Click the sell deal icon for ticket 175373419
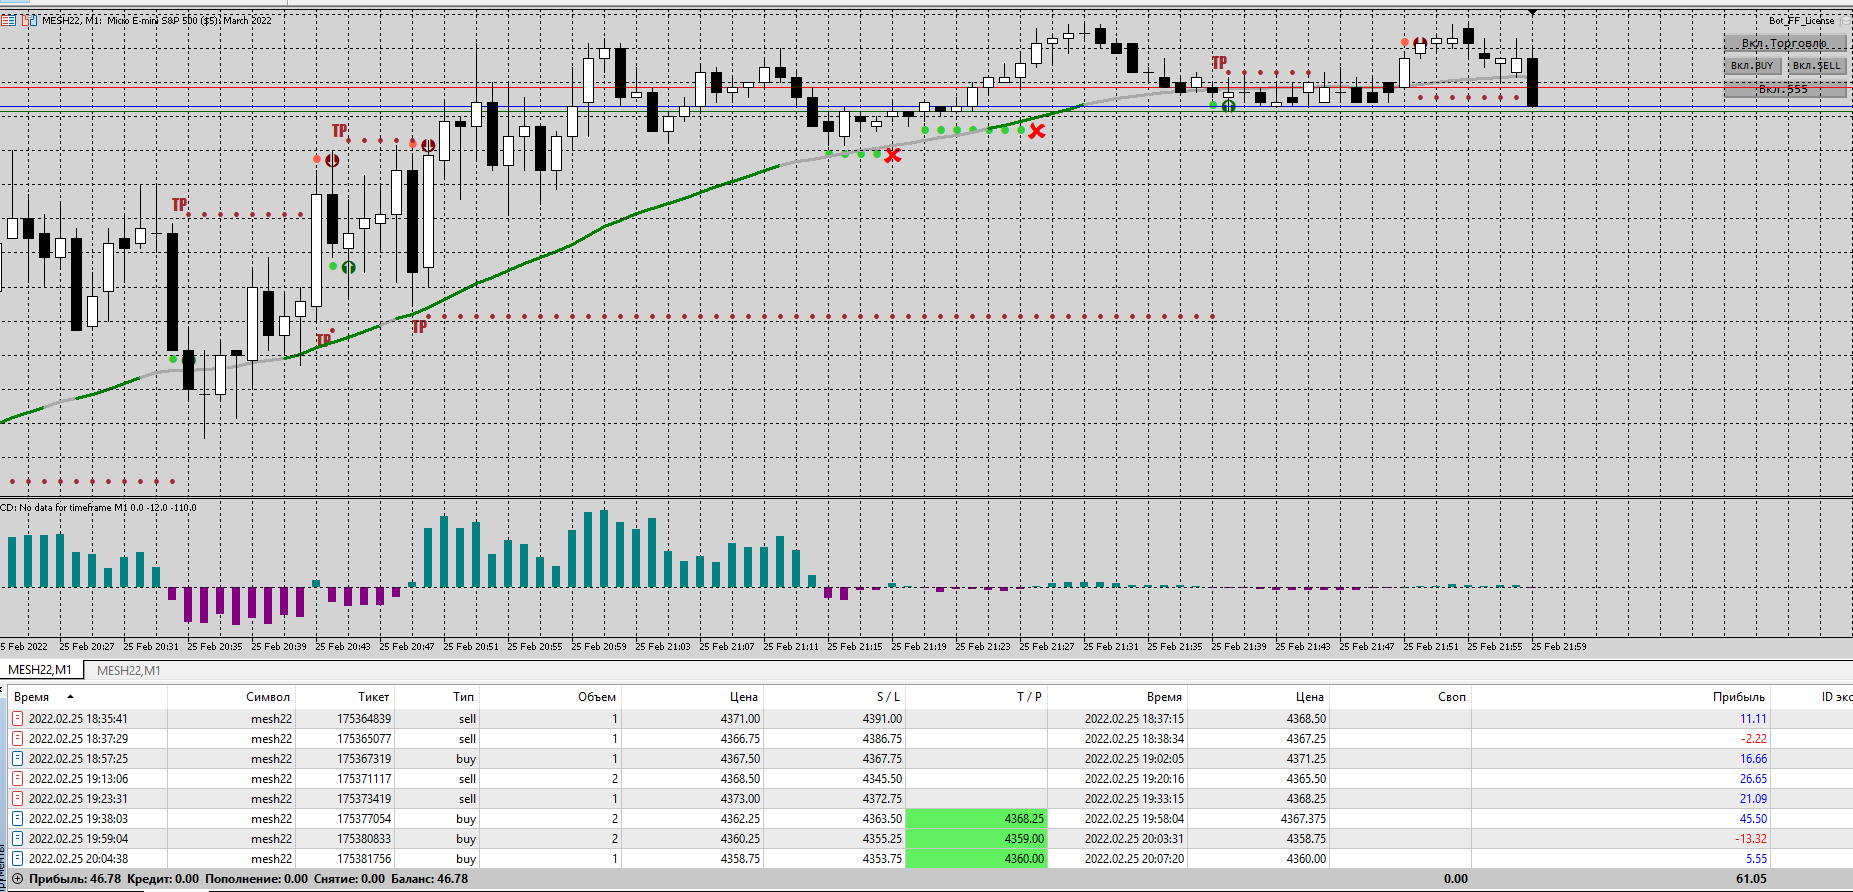1853x892 pixels. click(x=17, y=798)
